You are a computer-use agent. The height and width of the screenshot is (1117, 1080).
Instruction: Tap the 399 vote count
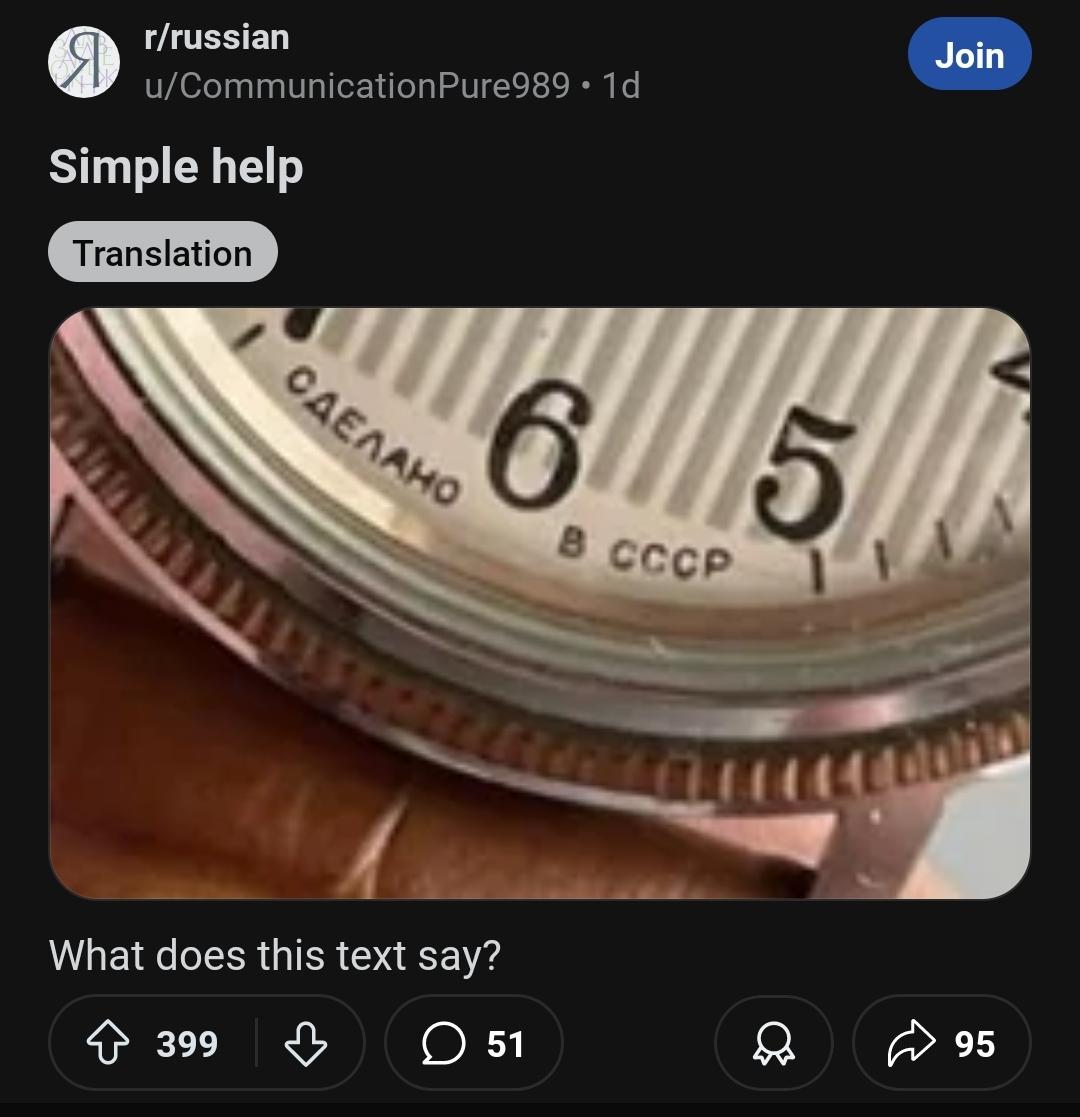click(187, 1044)
